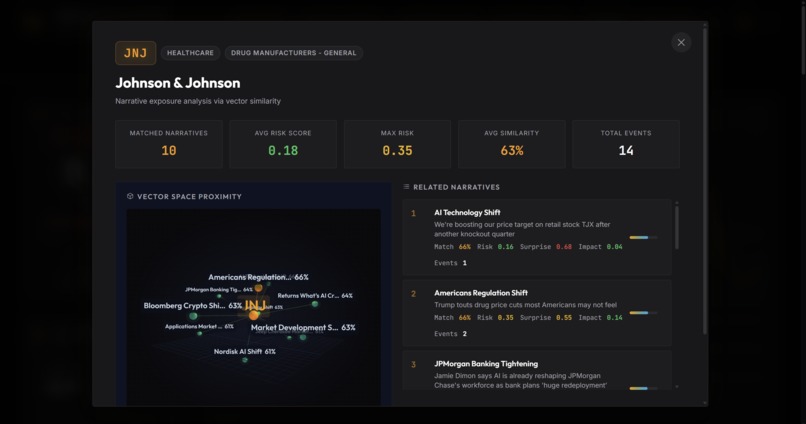Click the dialog's main vertical scrollbar
806x424 pixels.
coord(705,180)
